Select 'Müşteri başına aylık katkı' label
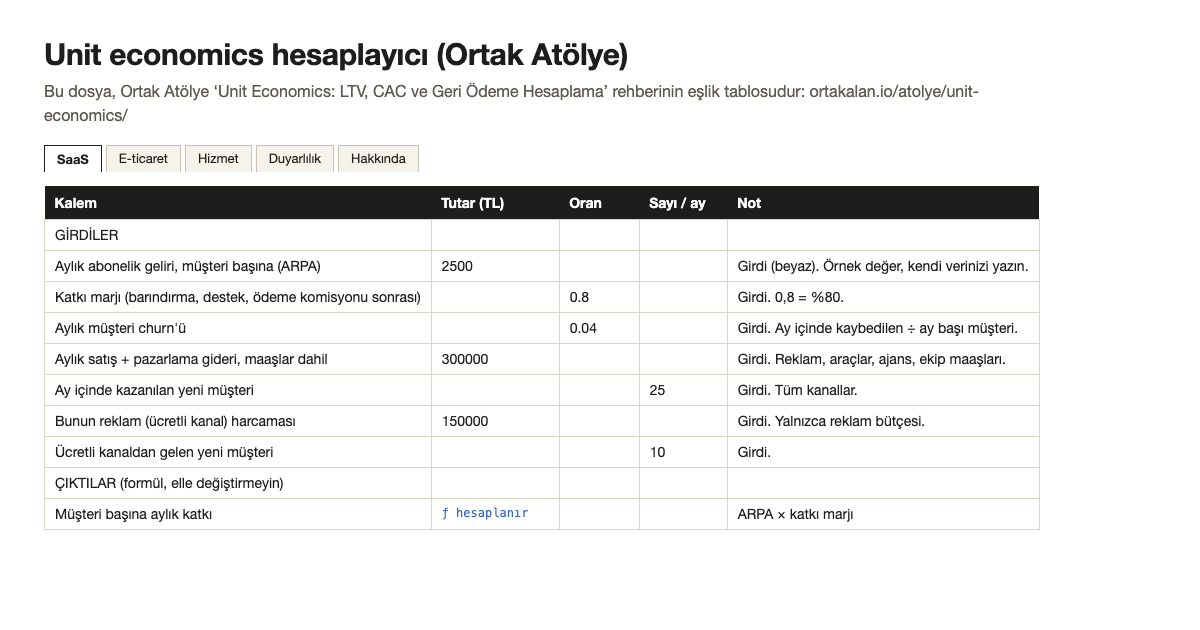 point(134,514)
